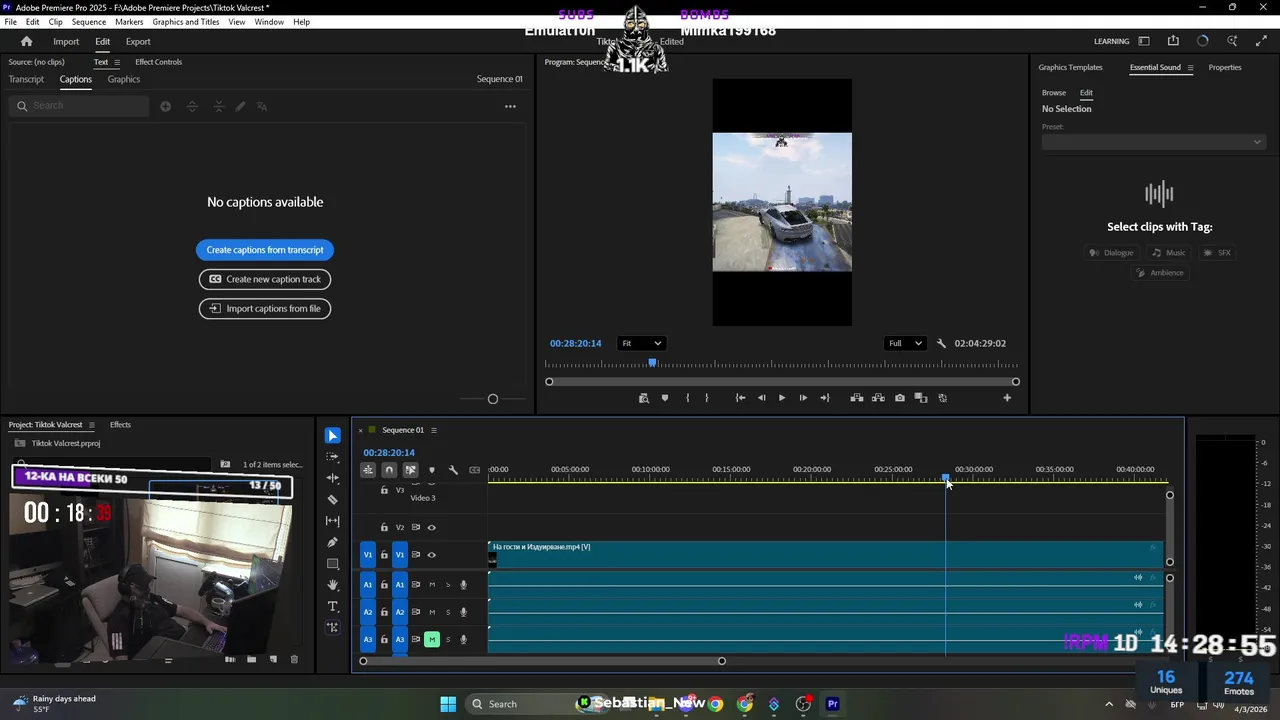Screen dimensions: 1280x720
Task: Unmute track A3 with M button
Action: [432, 639]
